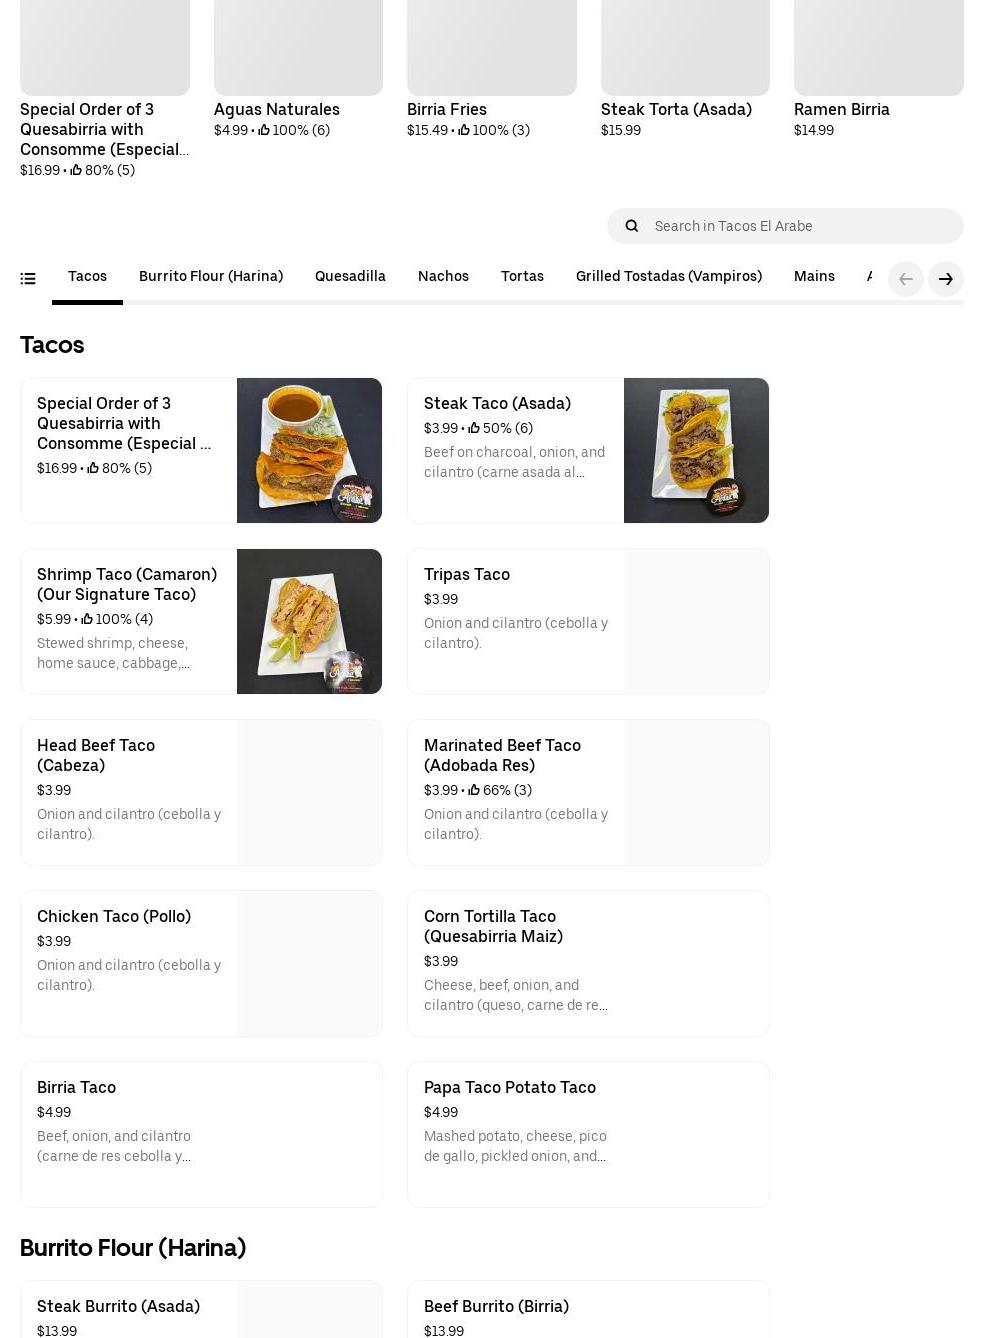
Task: Click the search magnifier icon
Action: click(632, 226)
